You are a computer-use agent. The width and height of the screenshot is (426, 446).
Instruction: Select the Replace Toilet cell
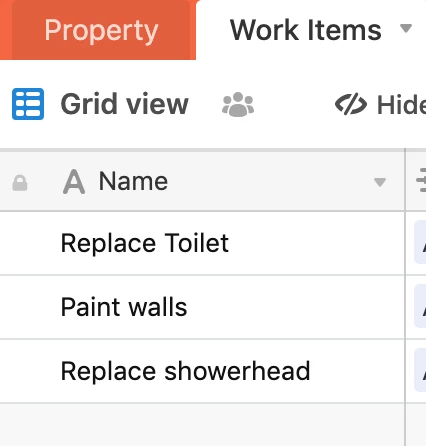pos(202,243)
